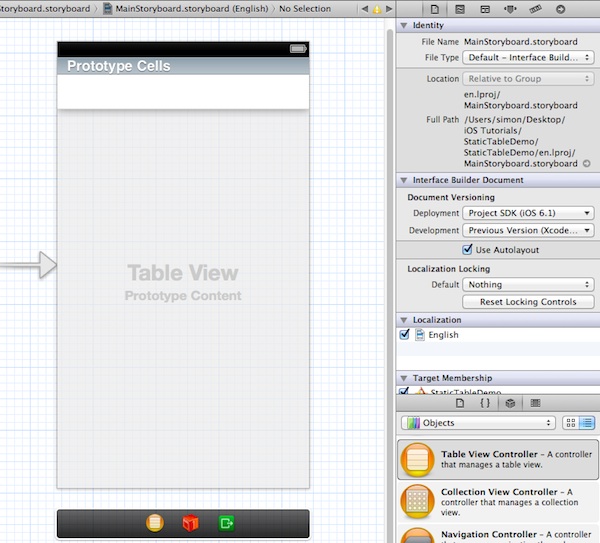The height and width of the screenshot is (543, 600).
Task: Open the Quick Help inspector
Action: 459,8
